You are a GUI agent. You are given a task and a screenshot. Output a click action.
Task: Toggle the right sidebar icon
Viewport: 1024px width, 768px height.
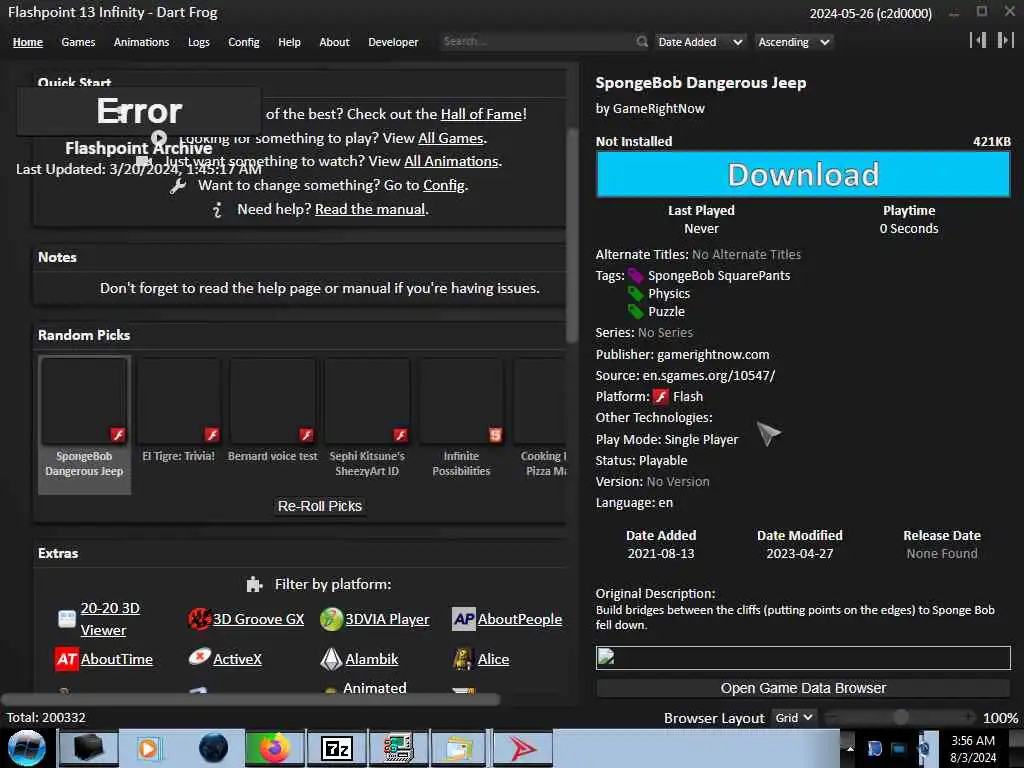click(x=1005, y=40)
